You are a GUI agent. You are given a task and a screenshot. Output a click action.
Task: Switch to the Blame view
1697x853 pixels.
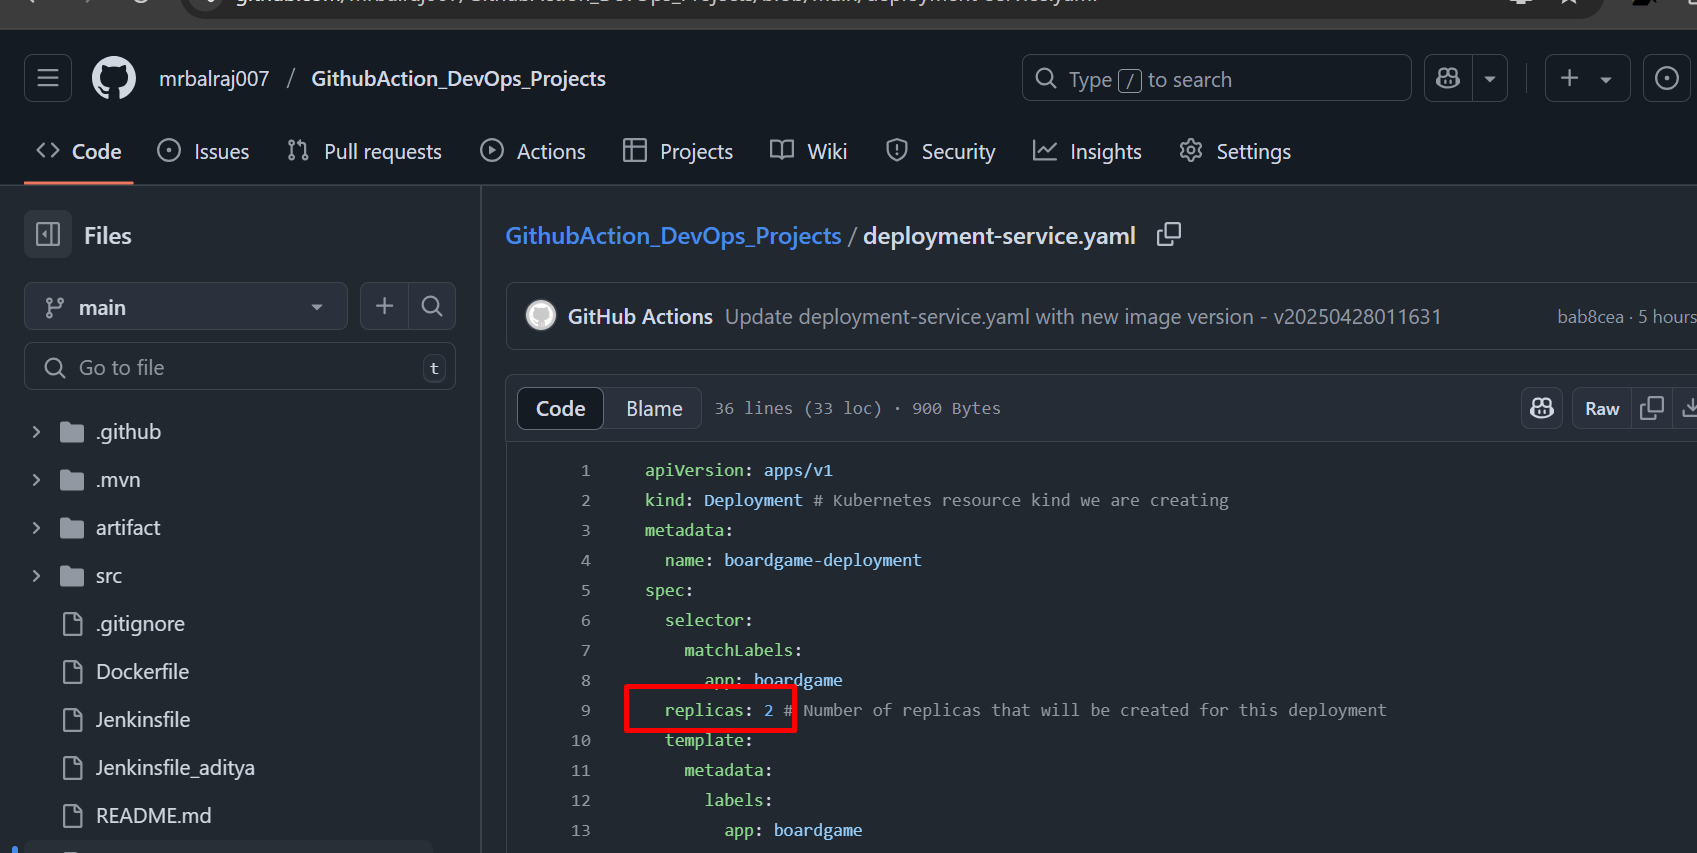coord(654,408)
